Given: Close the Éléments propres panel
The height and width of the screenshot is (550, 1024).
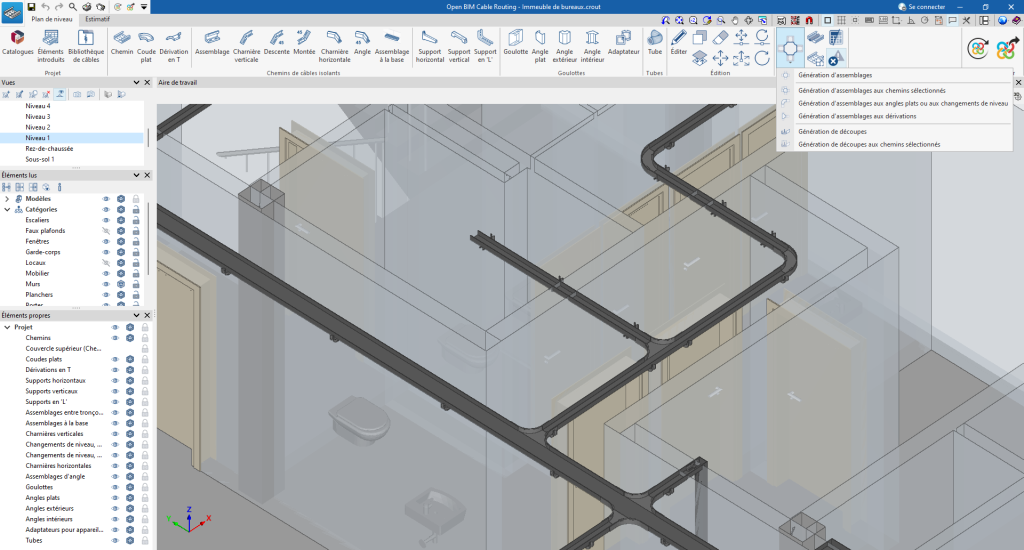Looking at the screenshot, I should click(147, 315).
